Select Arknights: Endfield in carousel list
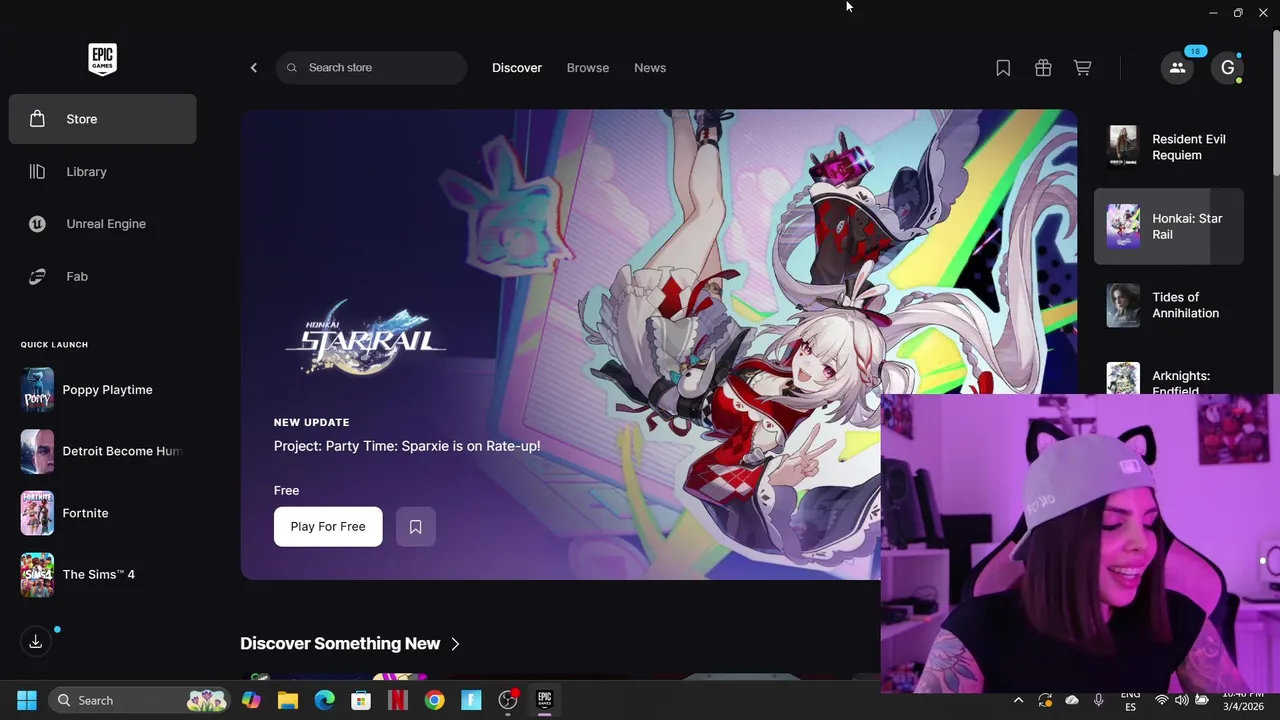The height and width of the screenshot is (720, 1280). point(1169,379)
